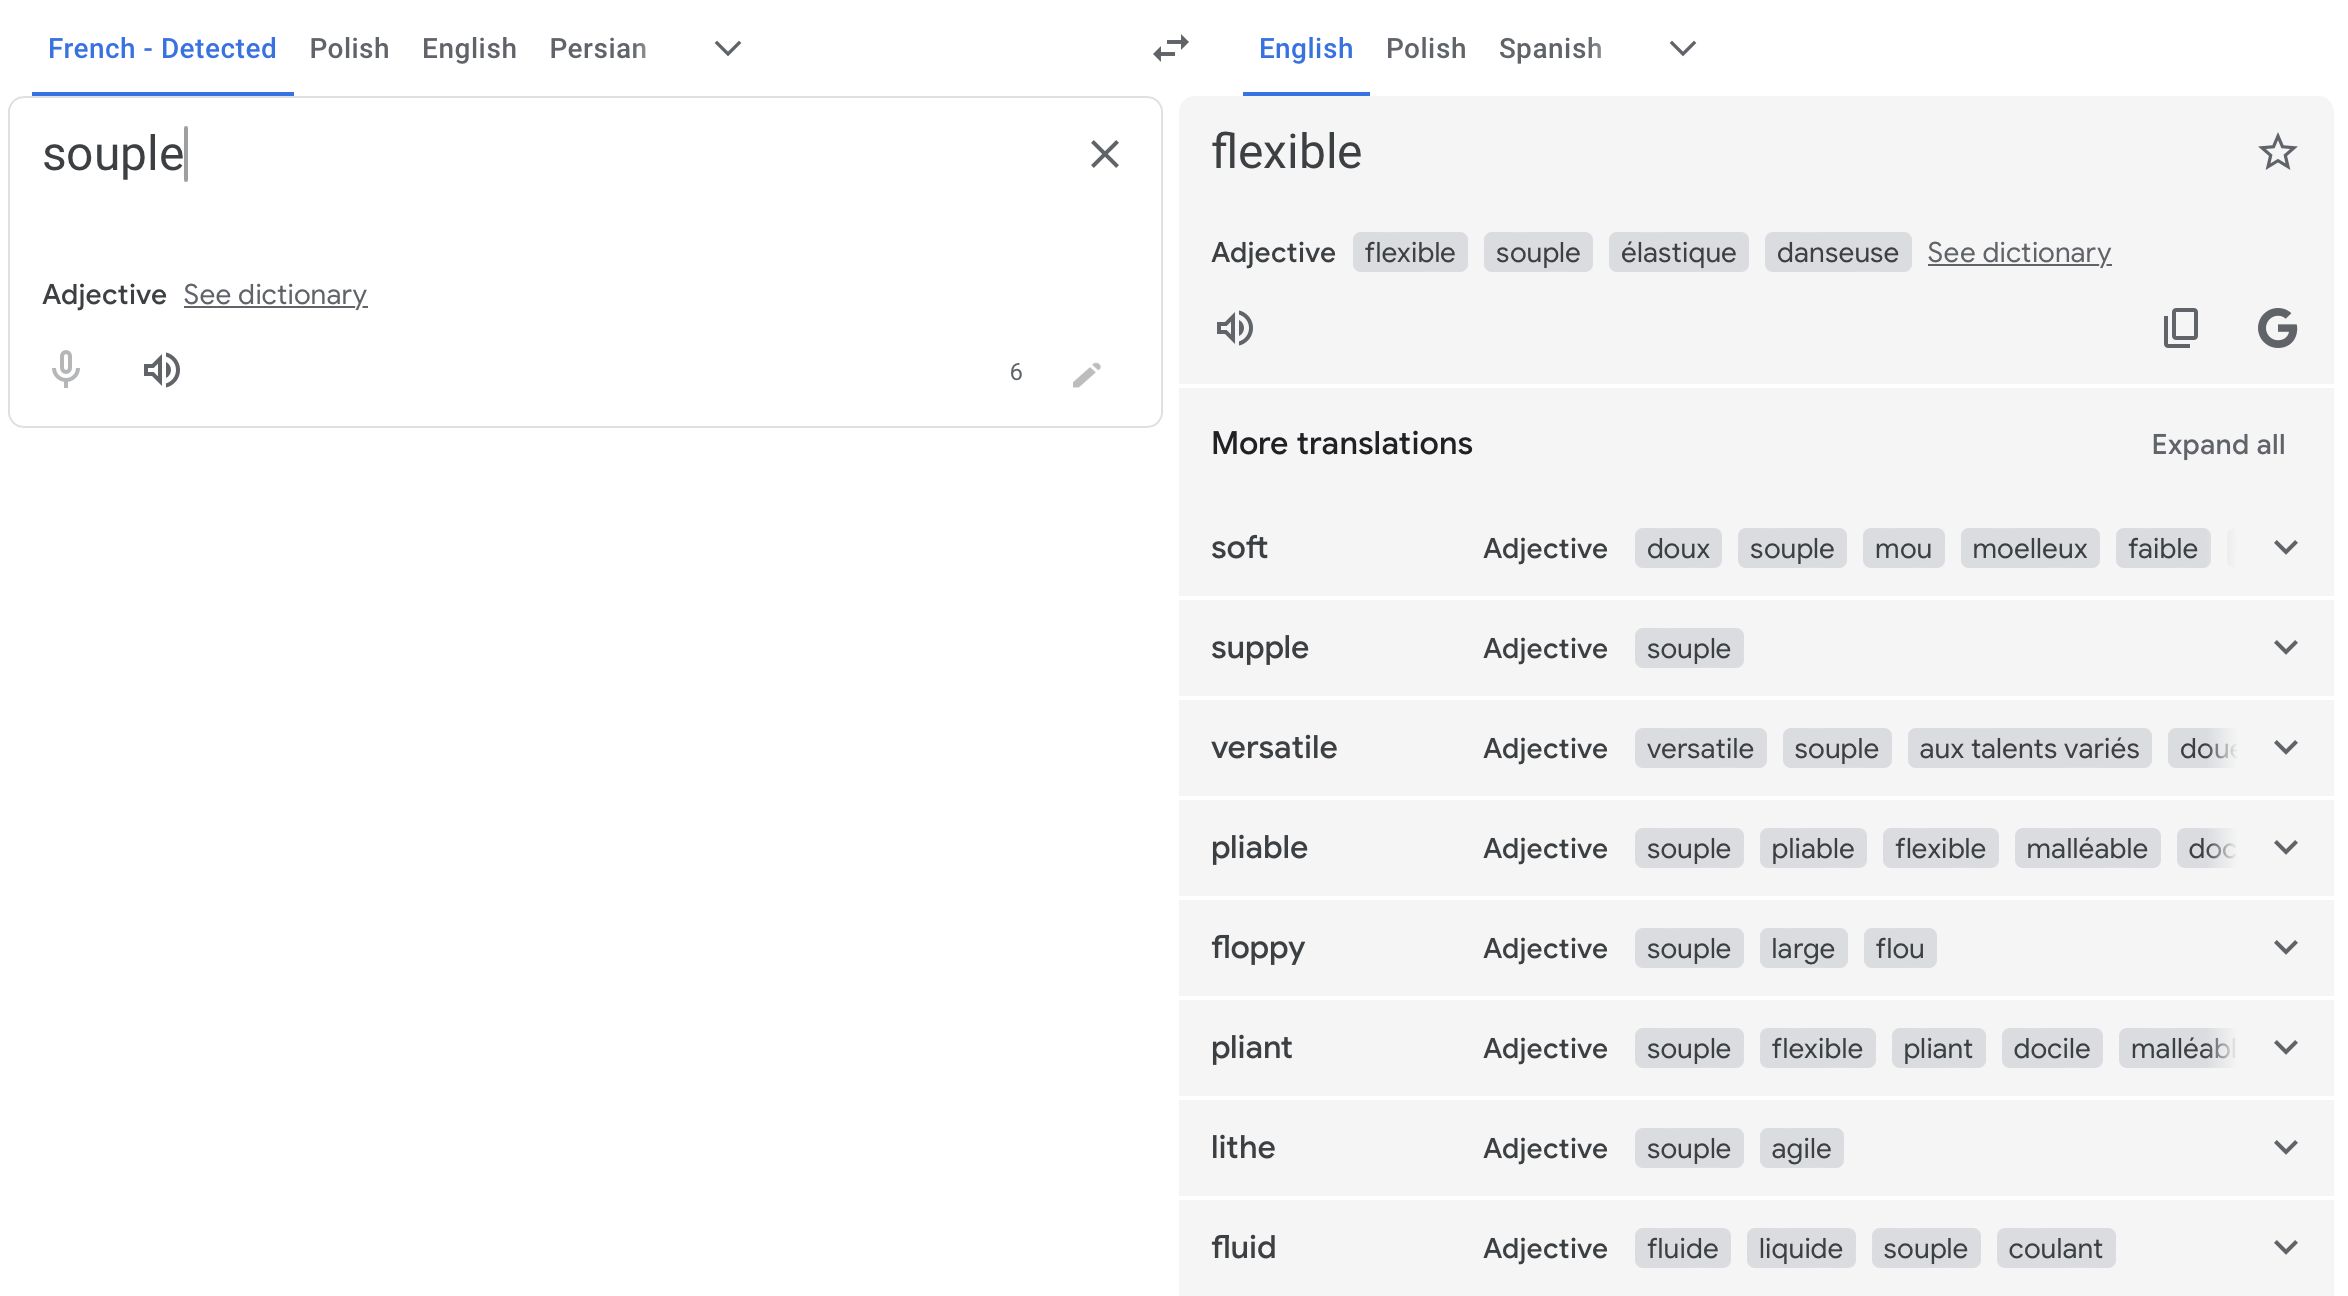
Task: Click the liquide chip in fluid row
Action: pyautogui.click(x=1801, y=1248)
